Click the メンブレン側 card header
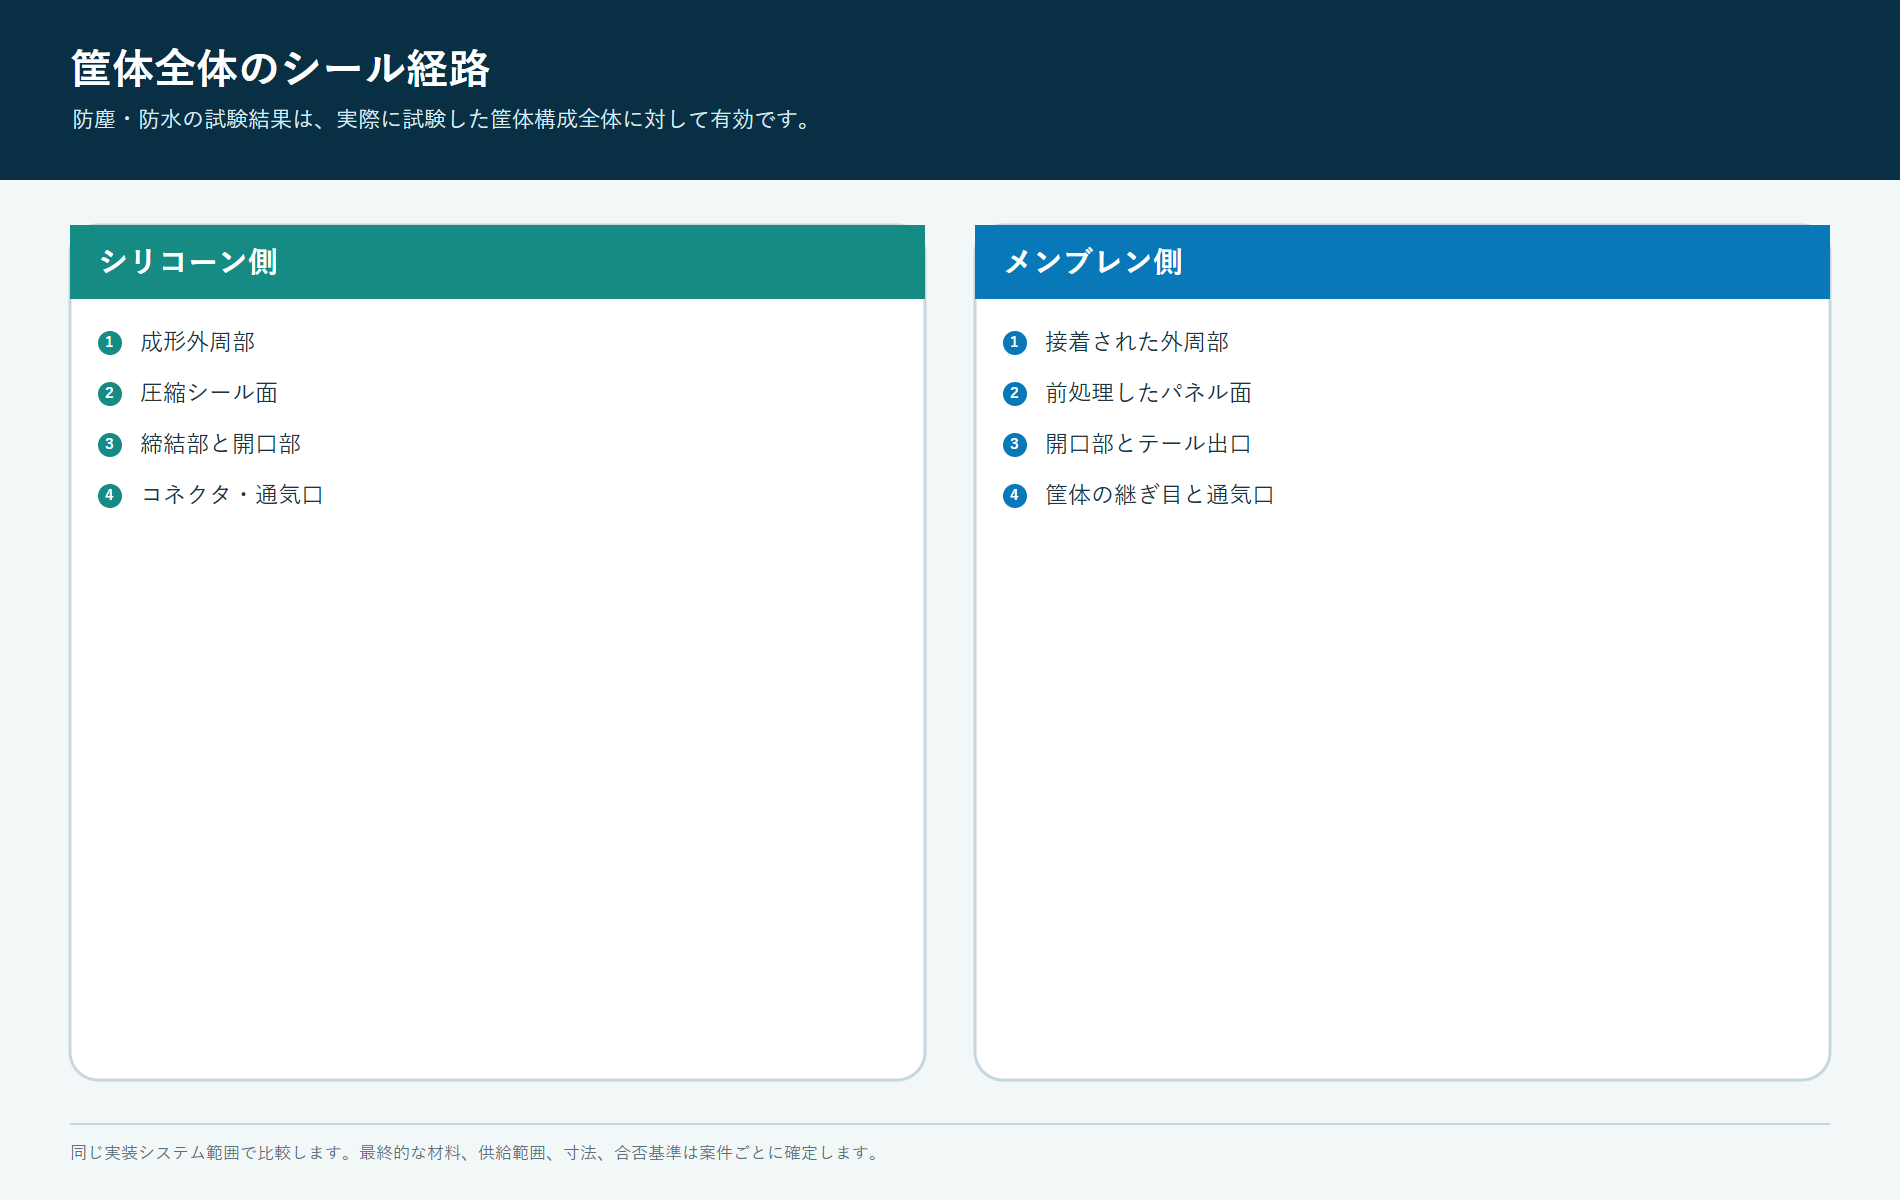 (1402, 262)
